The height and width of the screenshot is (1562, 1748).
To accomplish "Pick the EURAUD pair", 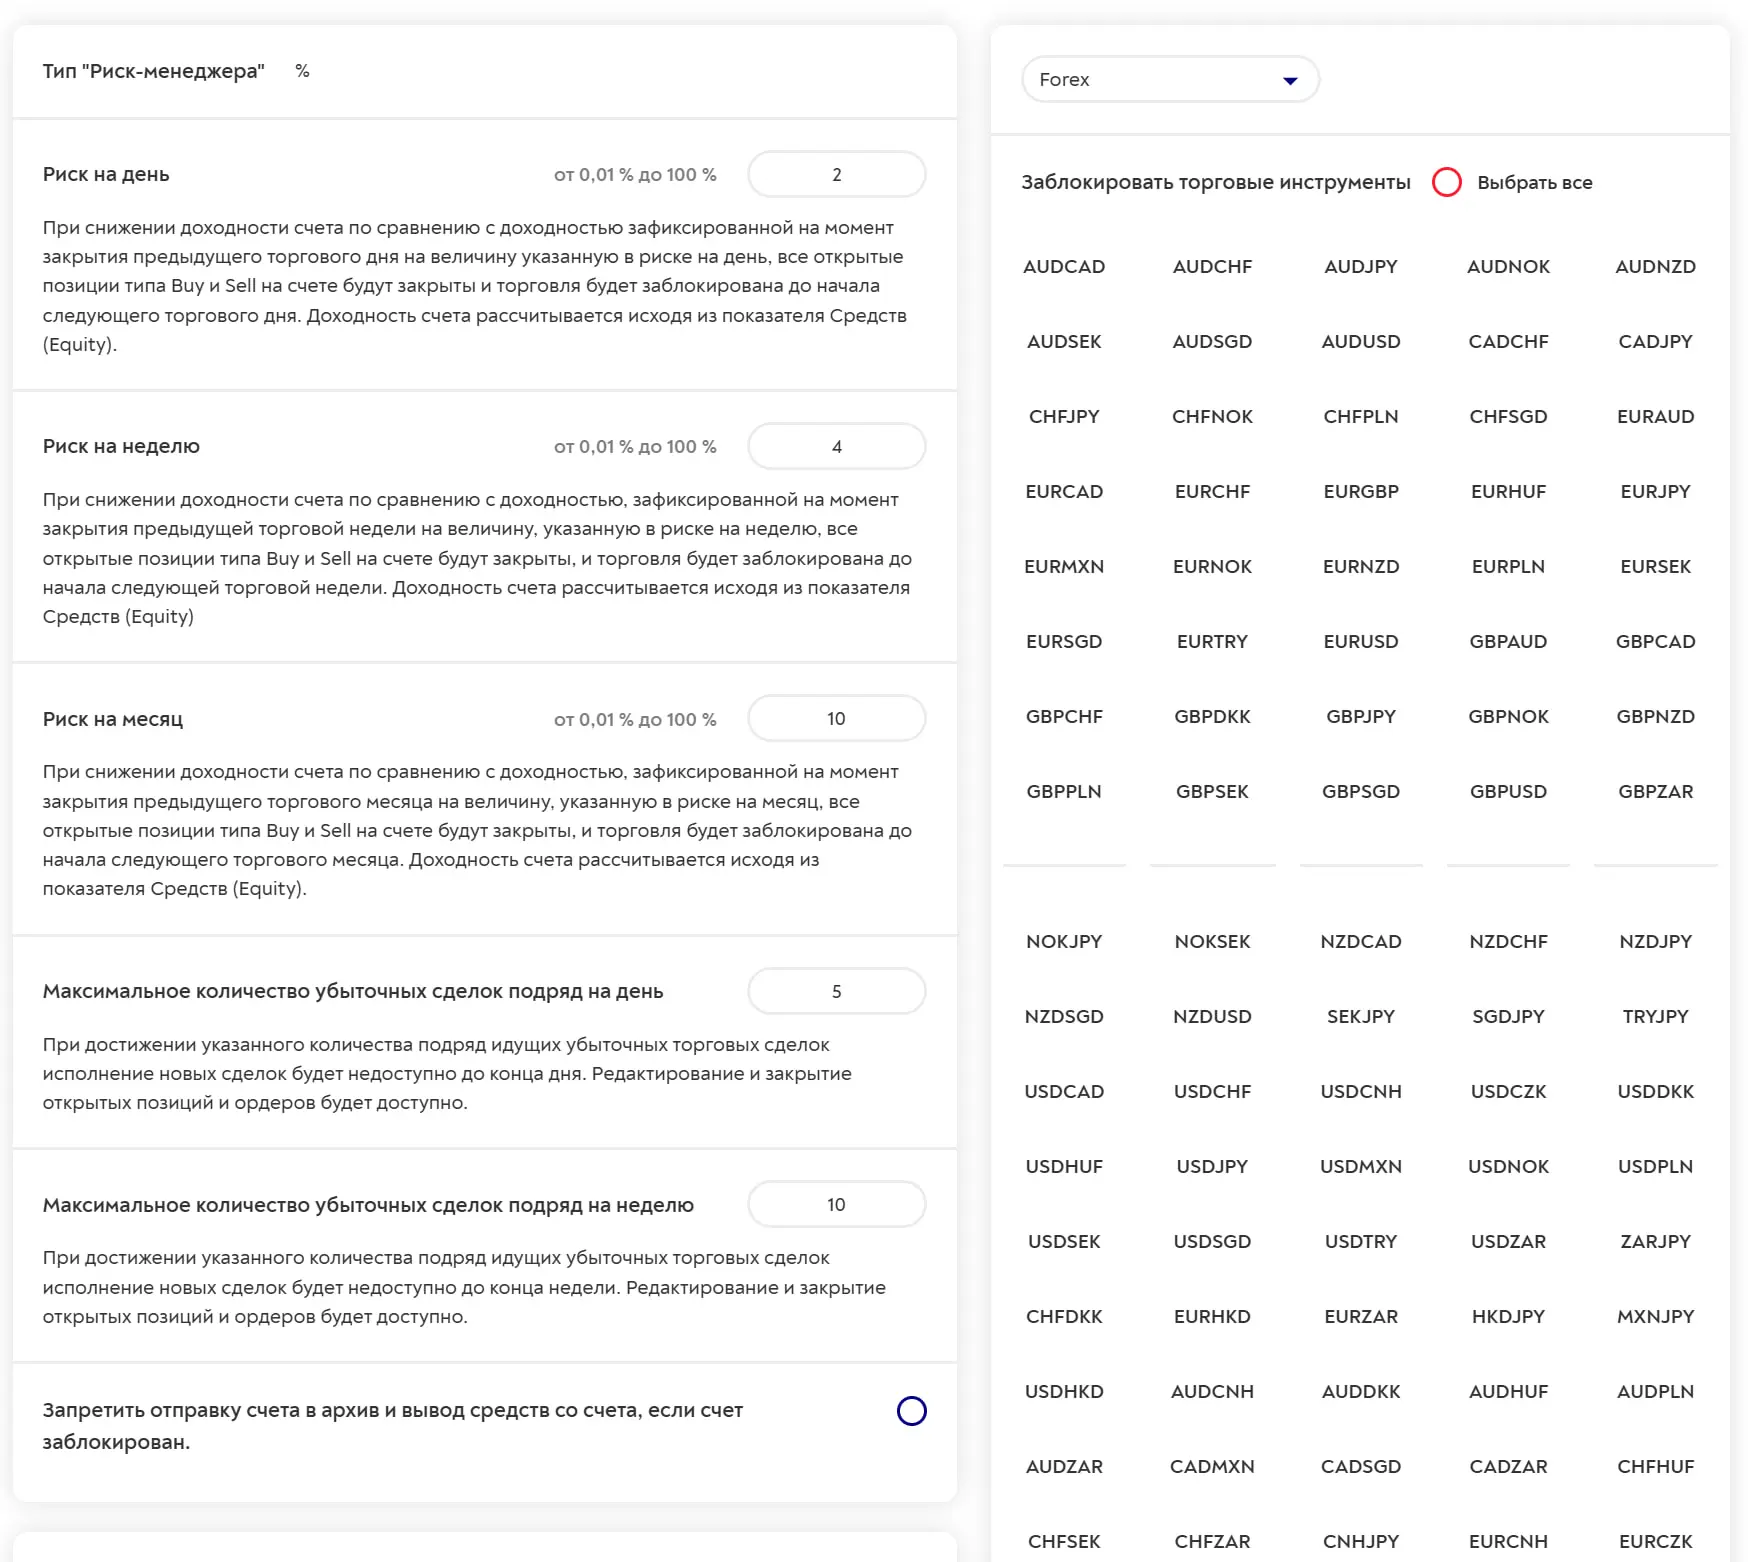I will click(1656, 416).
